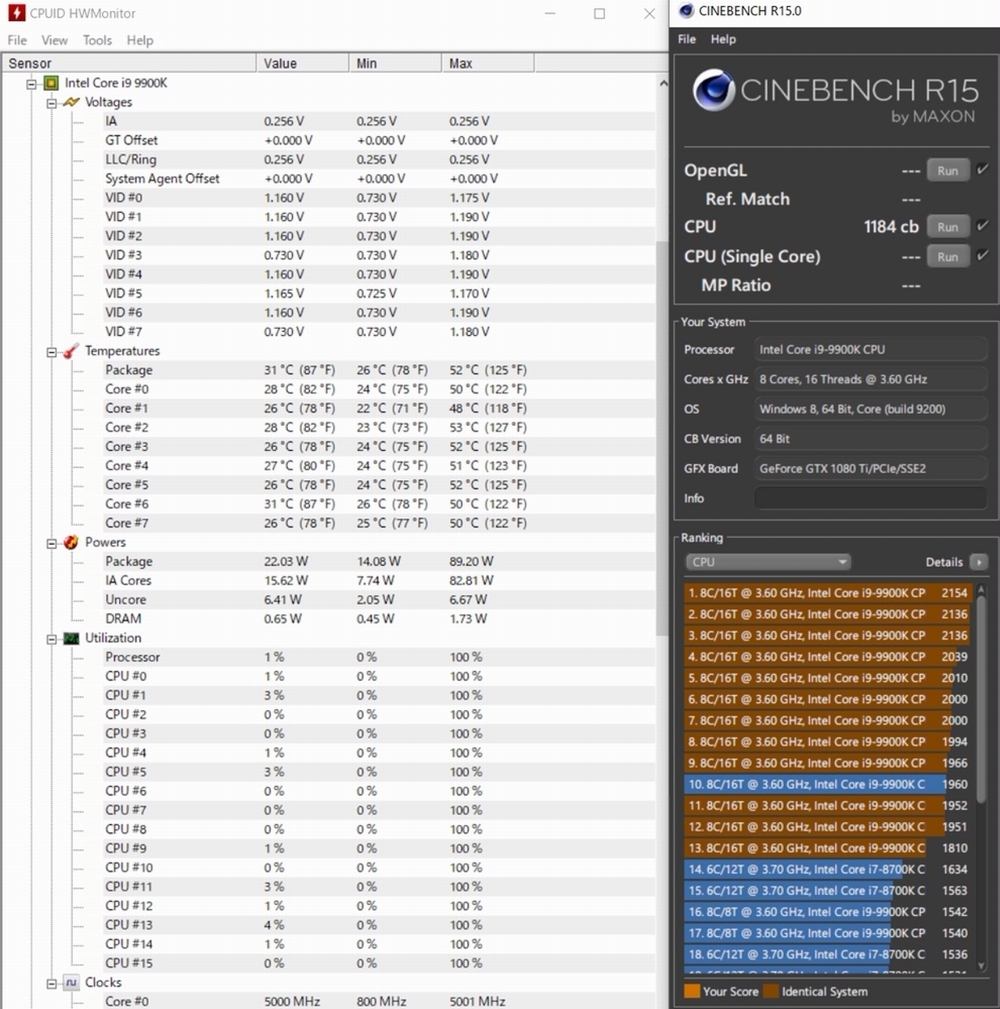Click the Processor field showing i9-9900K CPU

(x=870, y=349)
